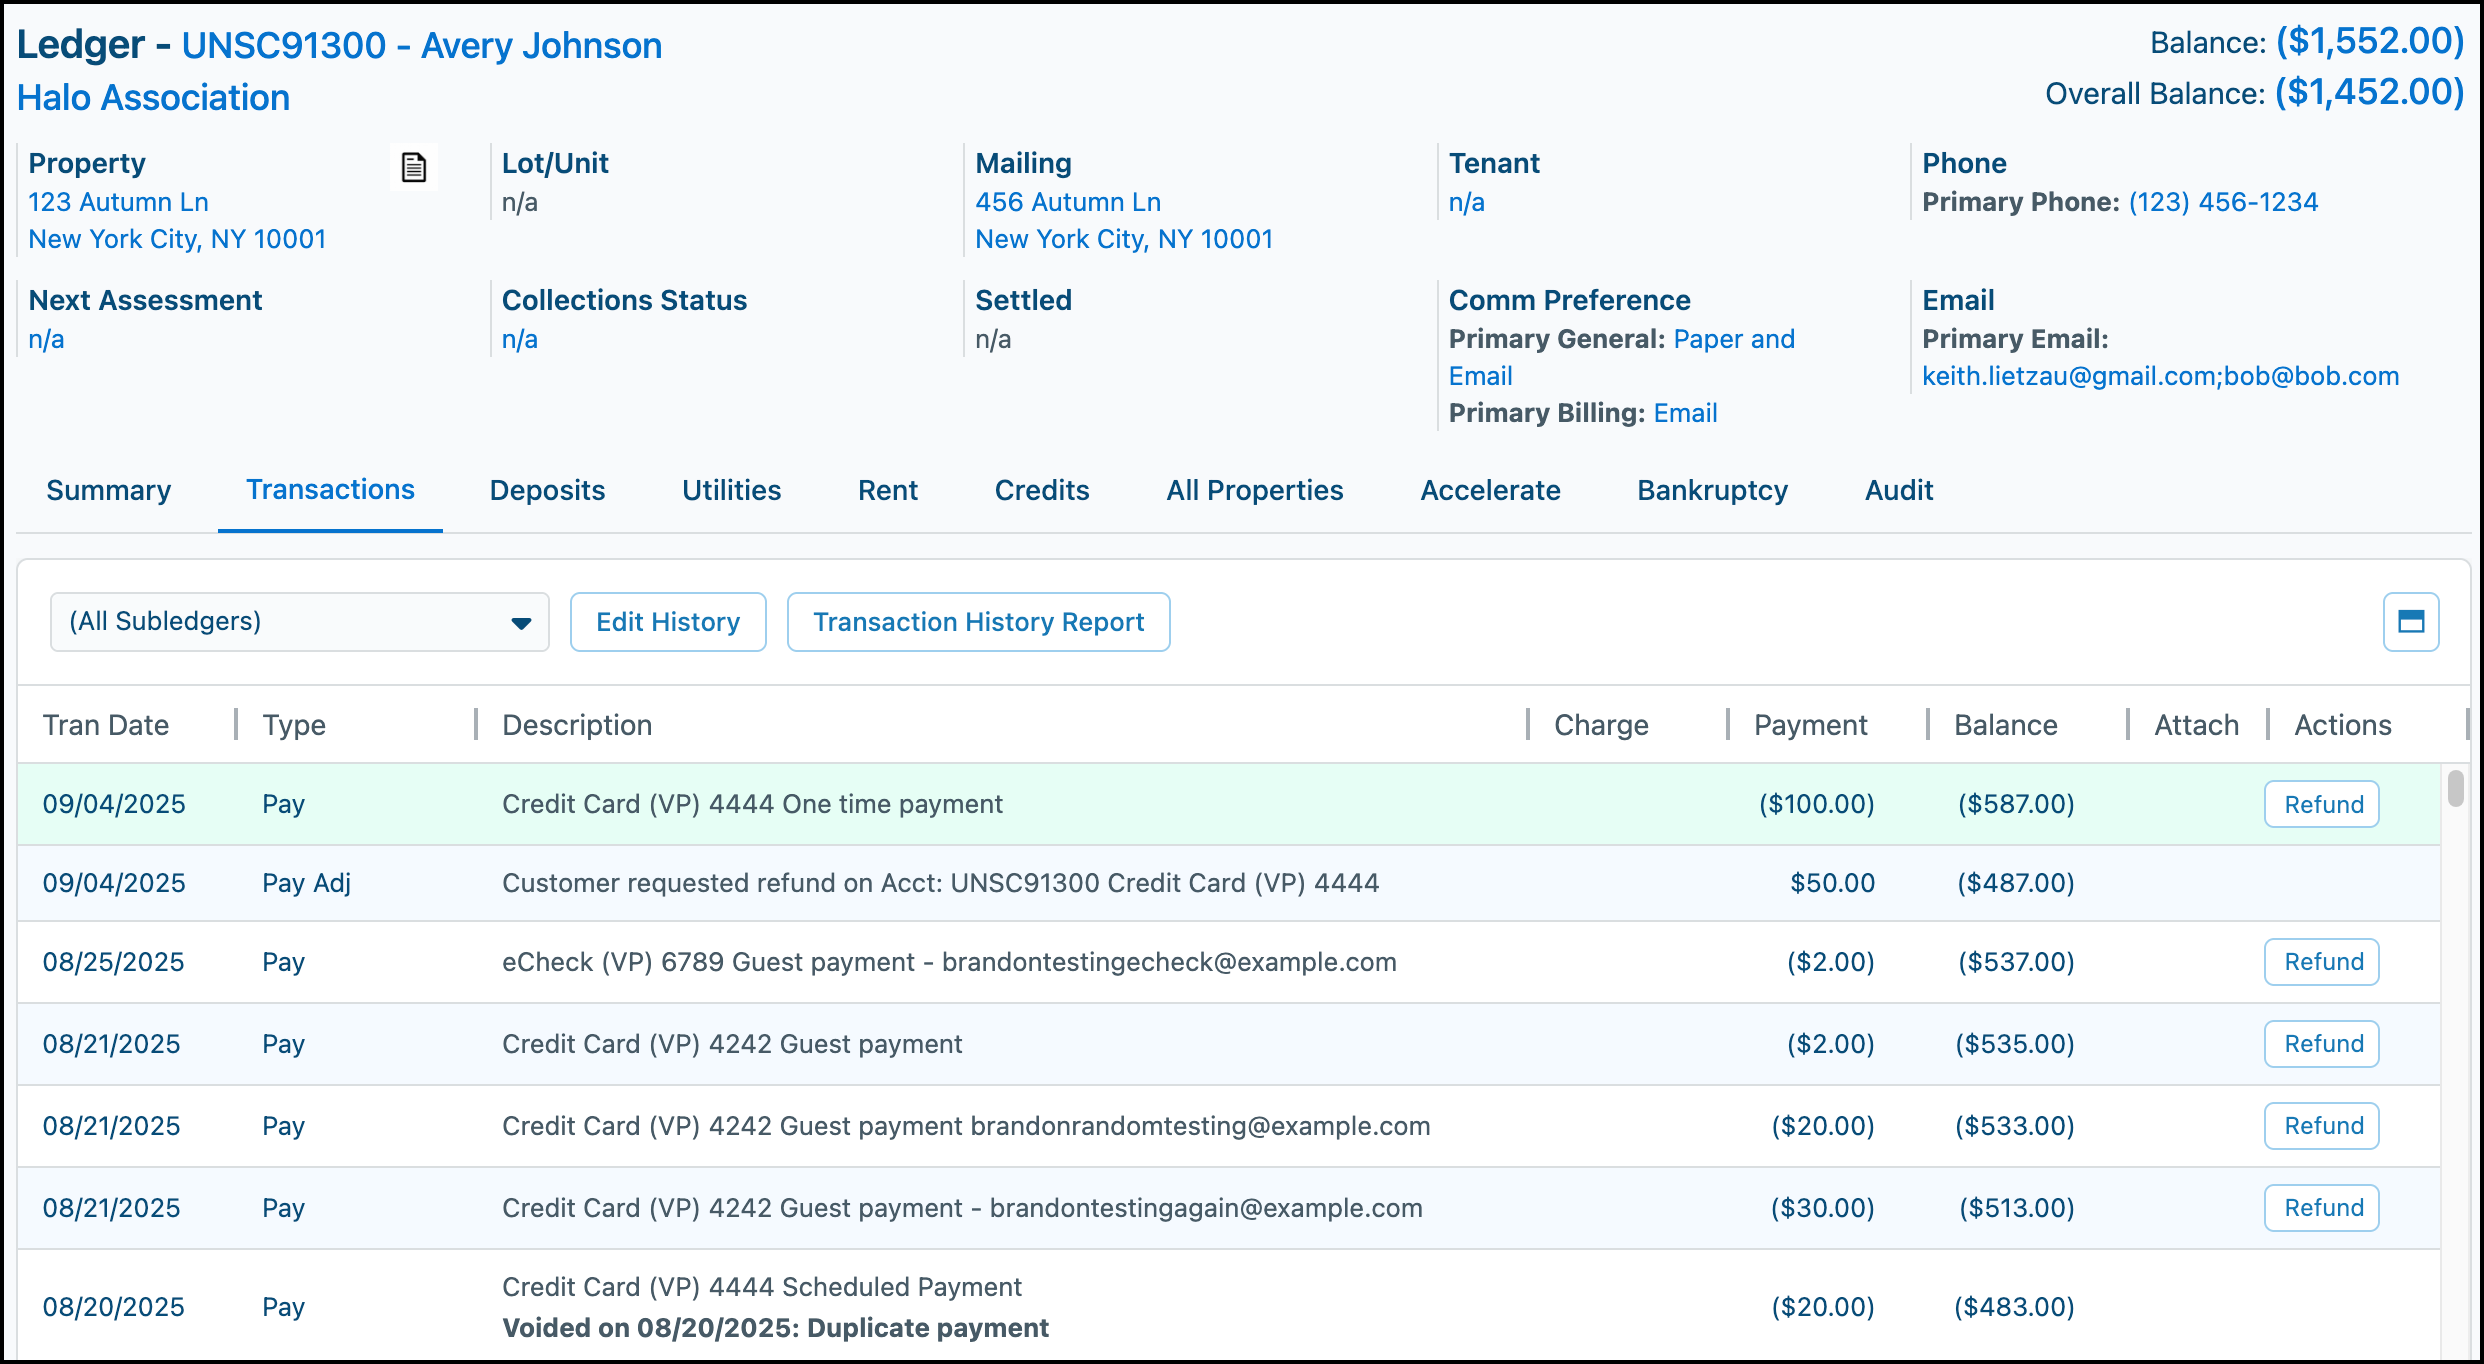This screenshot has height=1364, width=2484.
Task: Click the grid view icon beside the table
Action: pos(2411,621)
